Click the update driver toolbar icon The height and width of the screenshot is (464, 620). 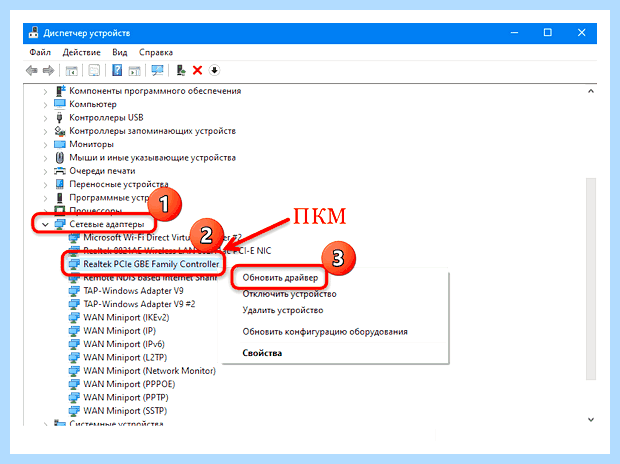pyautogui.click(x=181, y=70)
